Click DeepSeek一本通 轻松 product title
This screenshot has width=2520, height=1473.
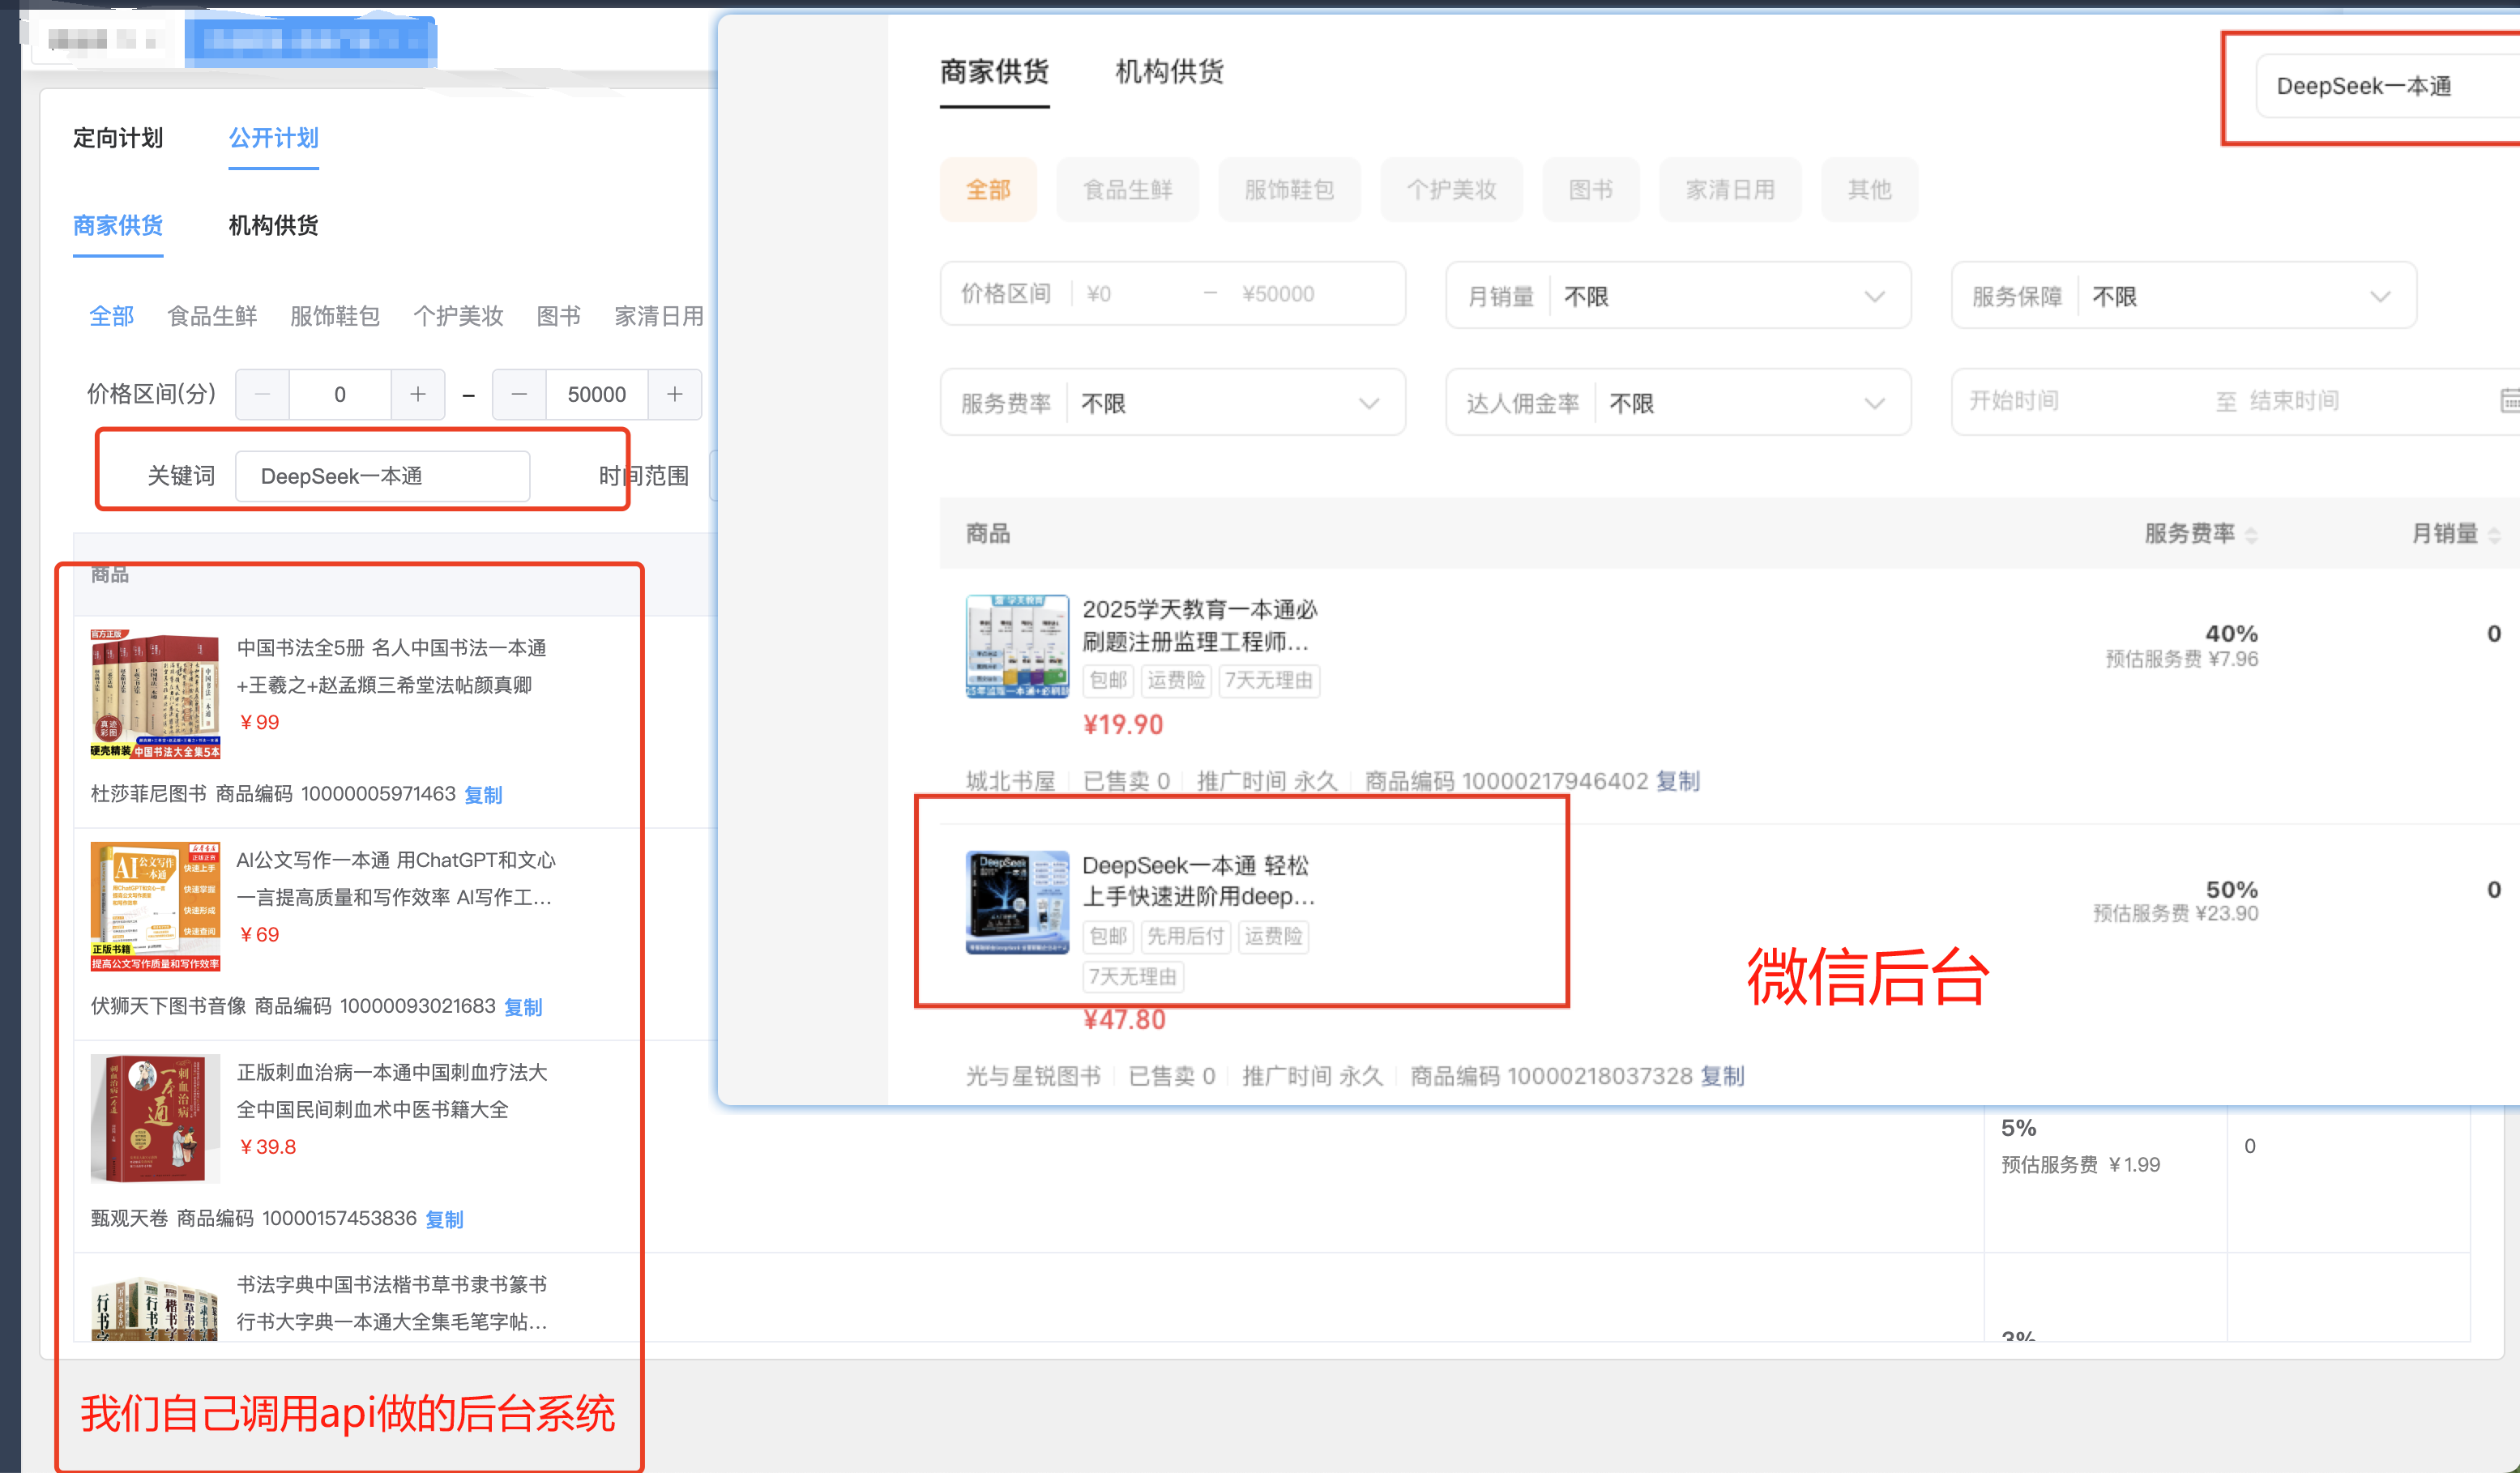coord(1198,881)
